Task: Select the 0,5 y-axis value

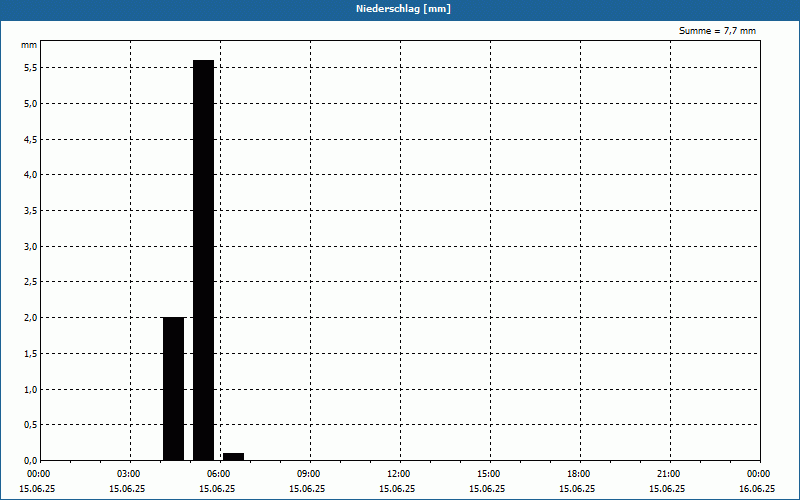Action: point(31,424)
